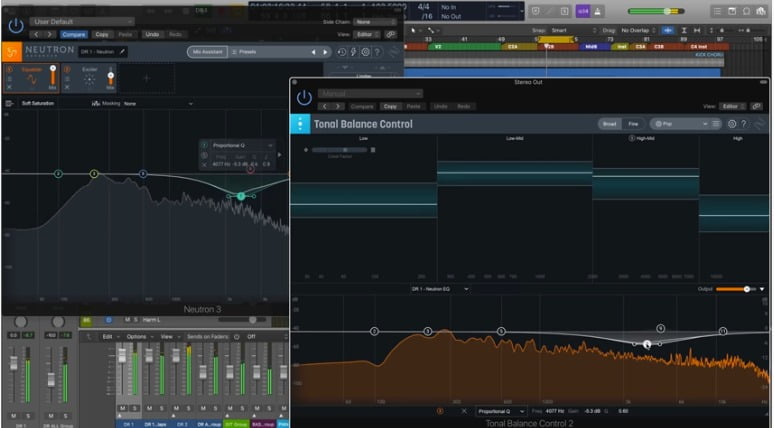Open the Pop target curve dropdown
The image size is (774, 428).
(x=679, y=124)
